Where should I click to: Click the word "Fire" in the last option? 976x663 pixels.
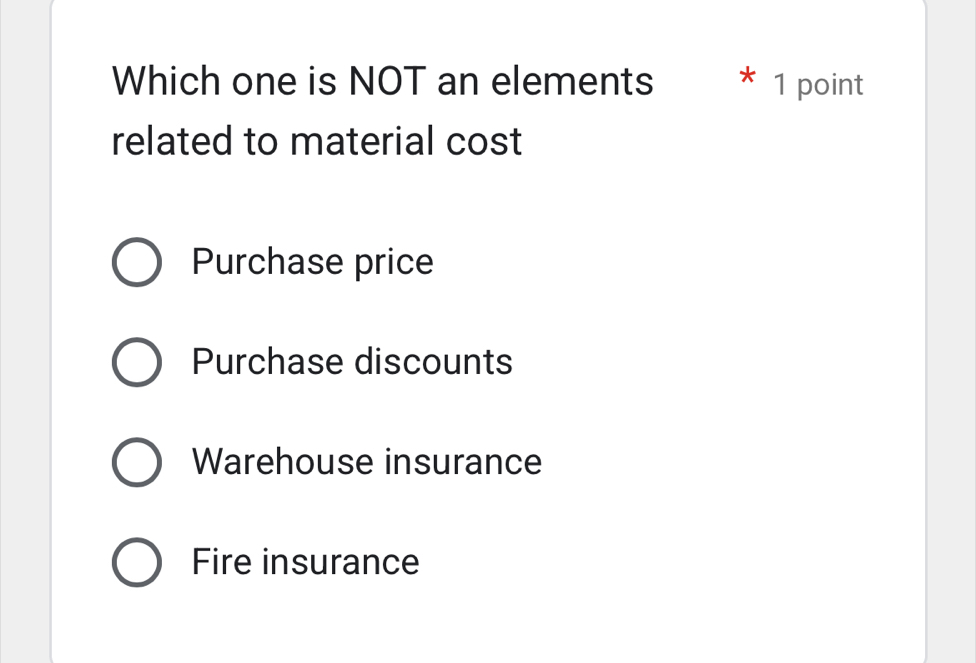221,562
